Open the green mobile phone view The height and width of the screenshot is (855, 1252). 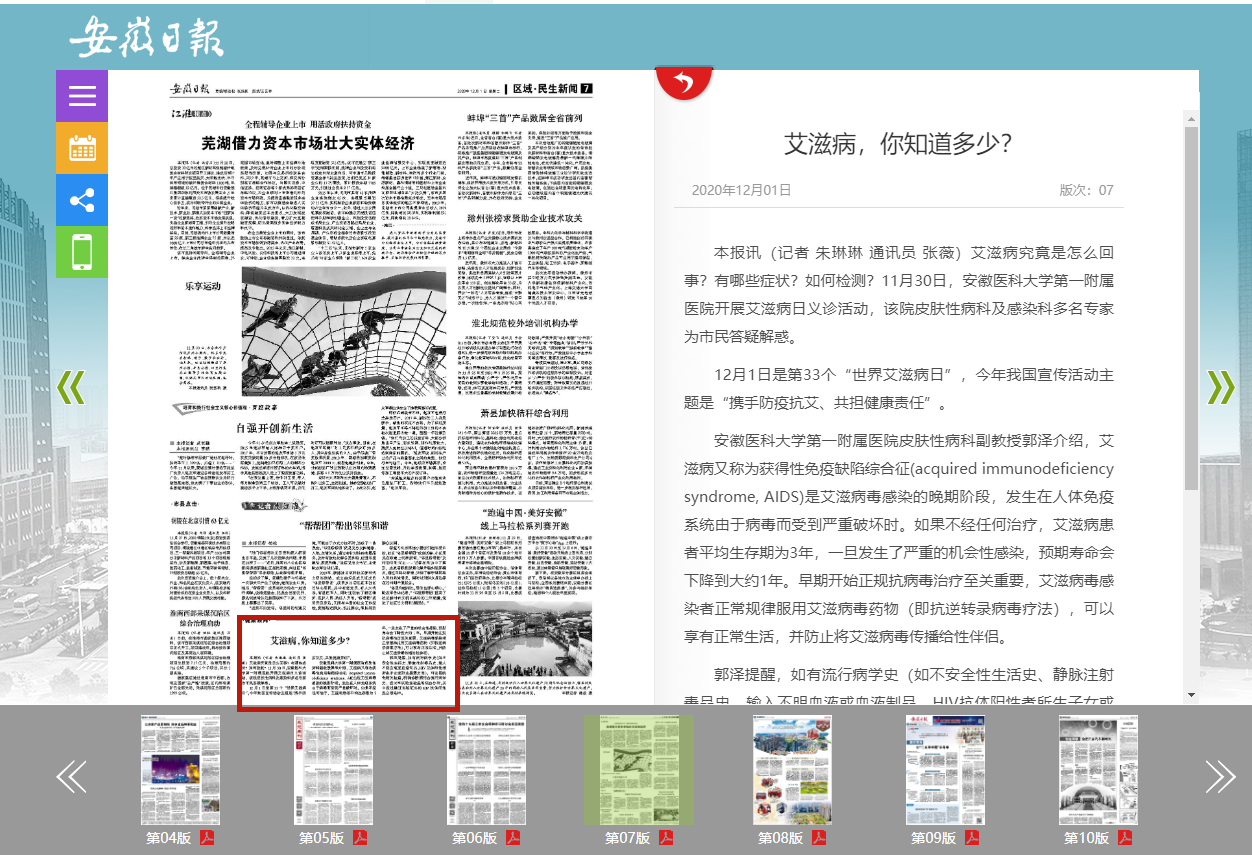click(82, 252)
